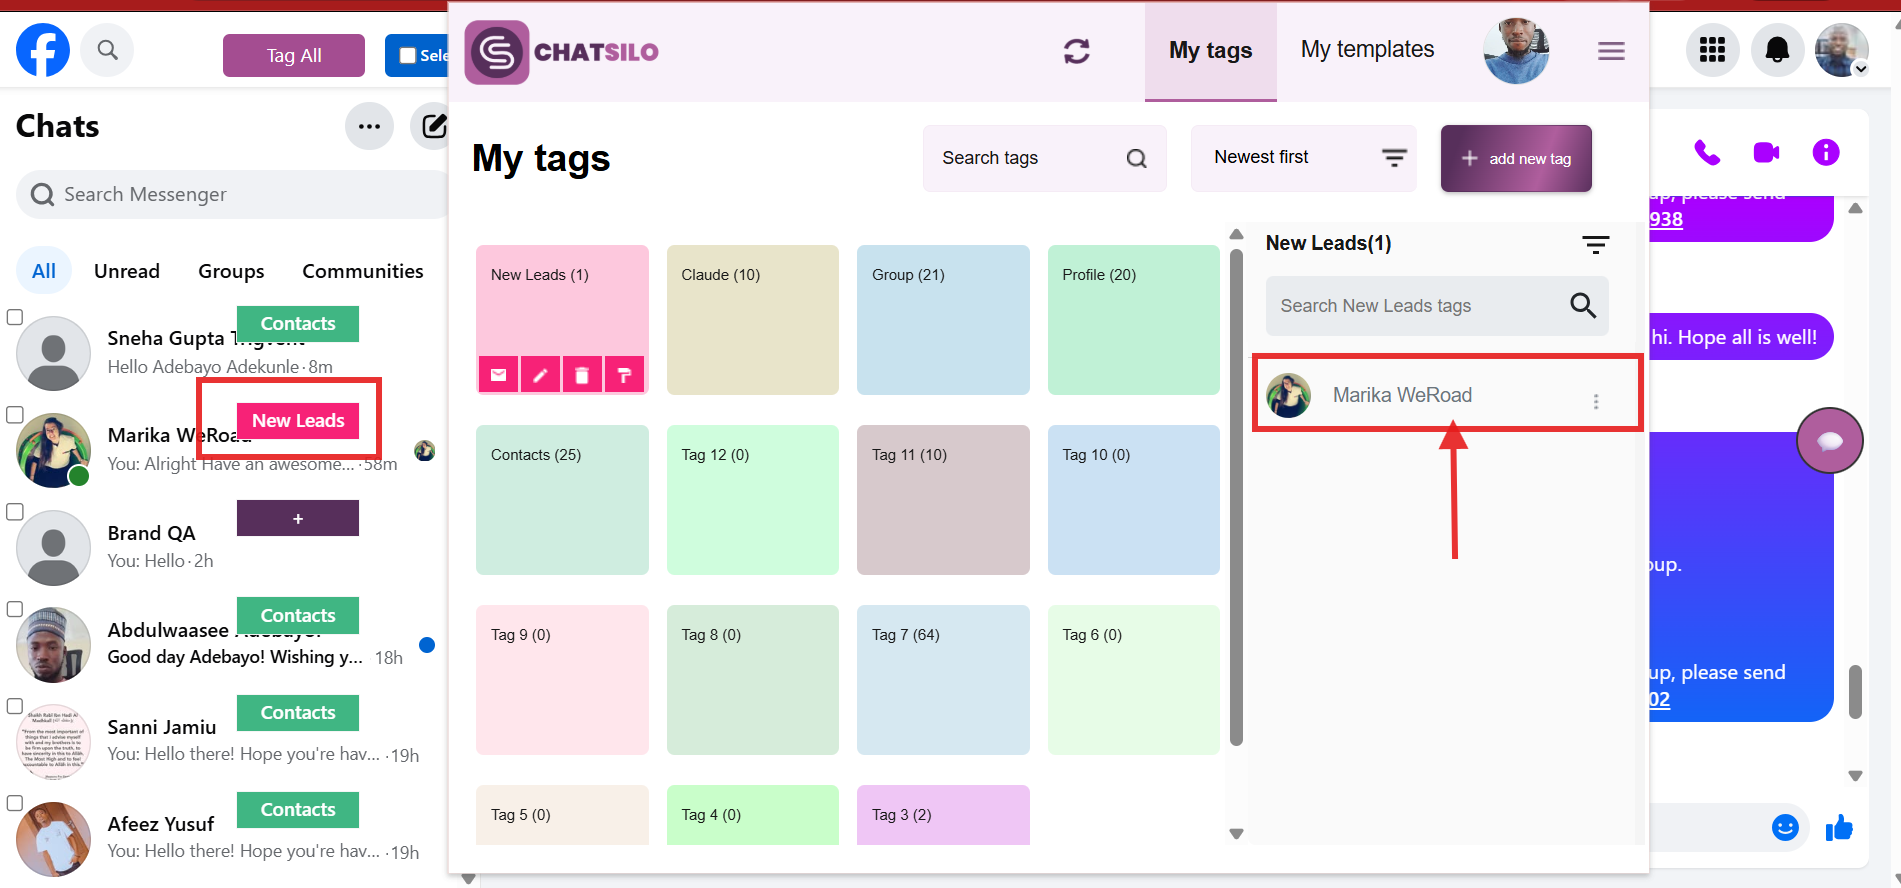Select the Contacts (25) tag card
This screenshot has height=888, width=1901.
562,500
